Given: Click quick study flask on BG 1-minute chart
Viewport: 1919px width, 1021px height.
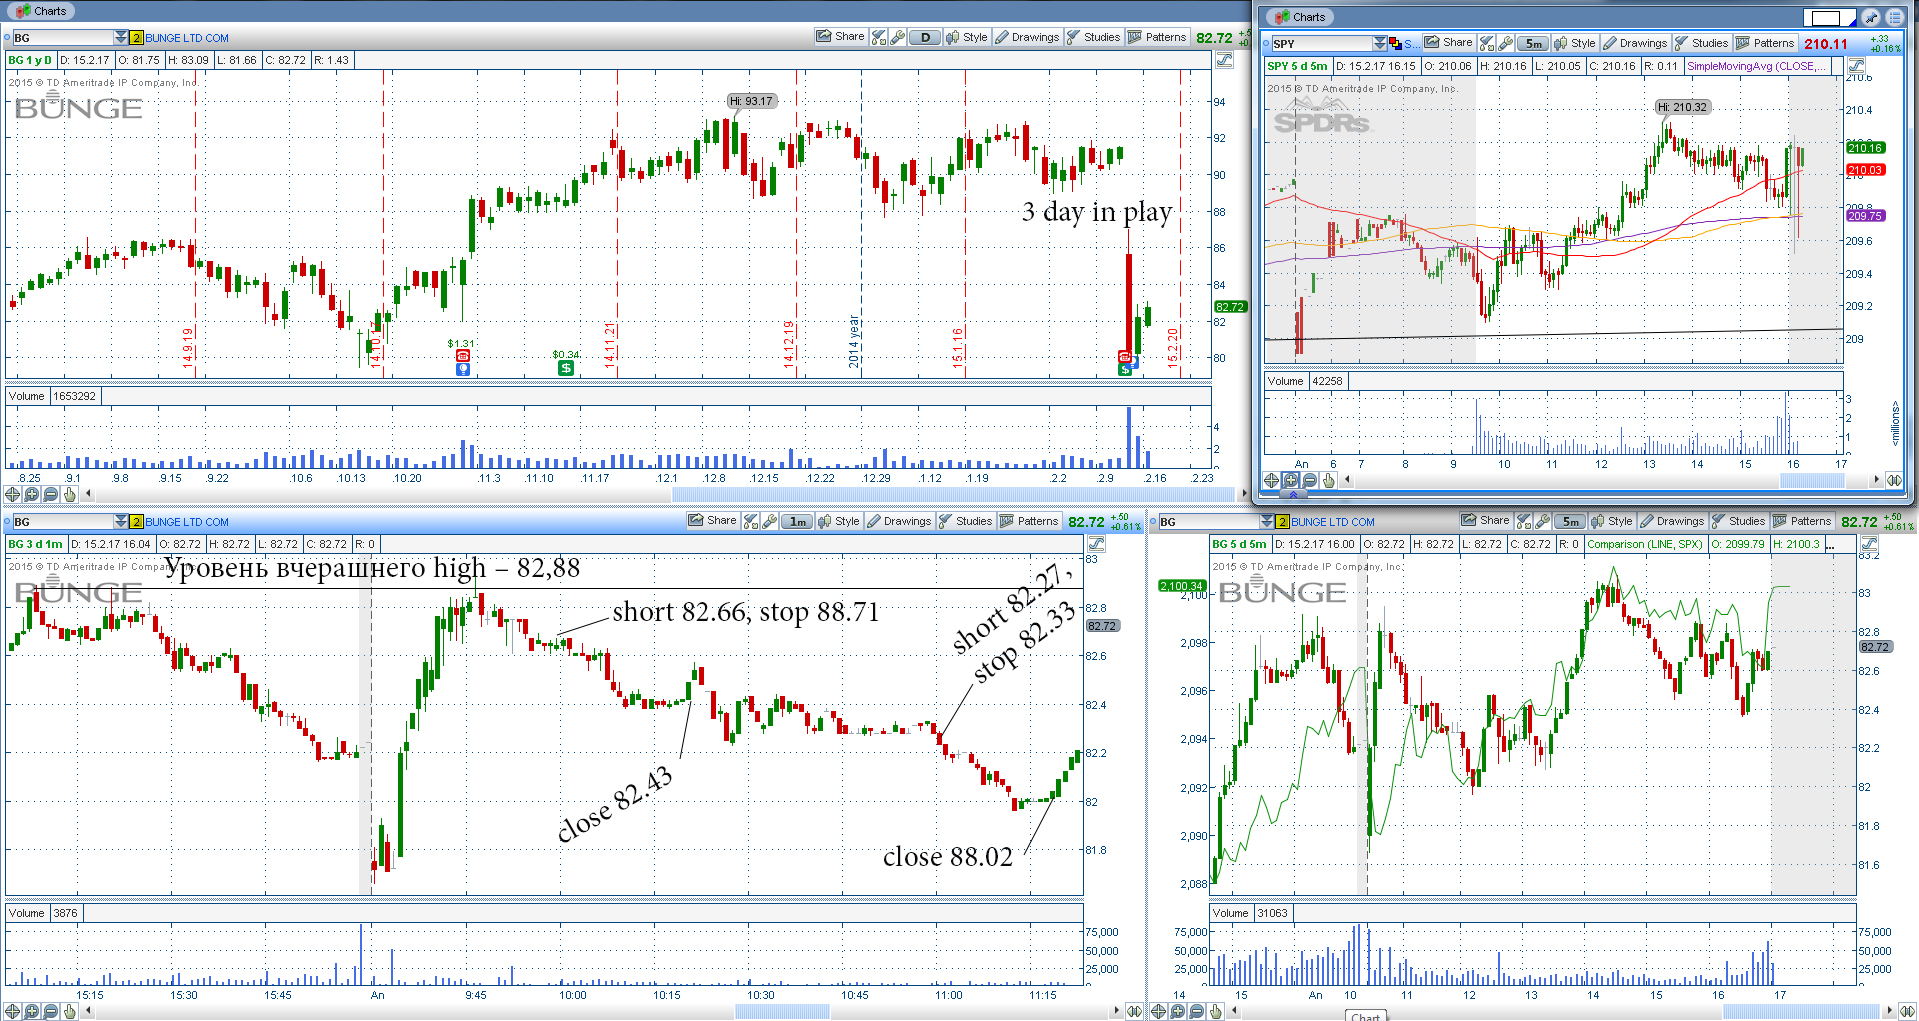Looking at the screenshot, I should (x=750, y=521).
